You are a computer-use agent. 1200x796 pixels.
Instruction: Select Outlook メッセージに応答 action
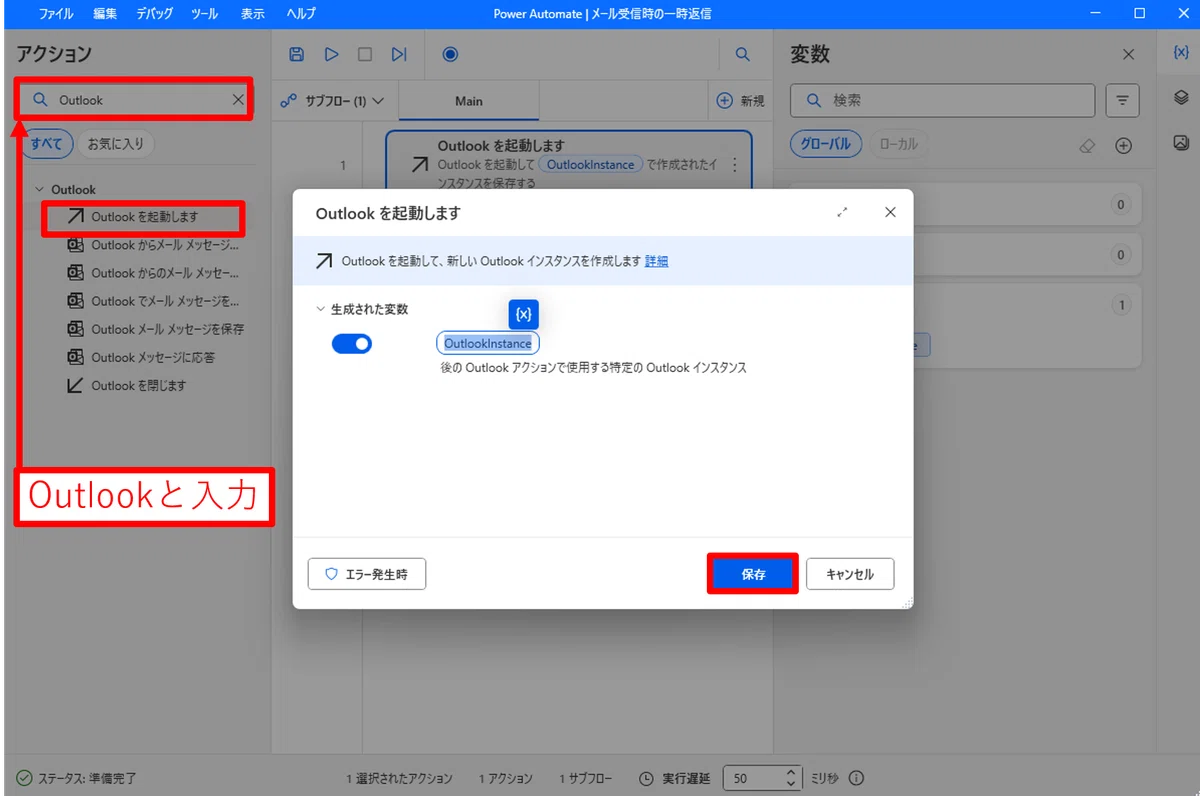(140, 357)
